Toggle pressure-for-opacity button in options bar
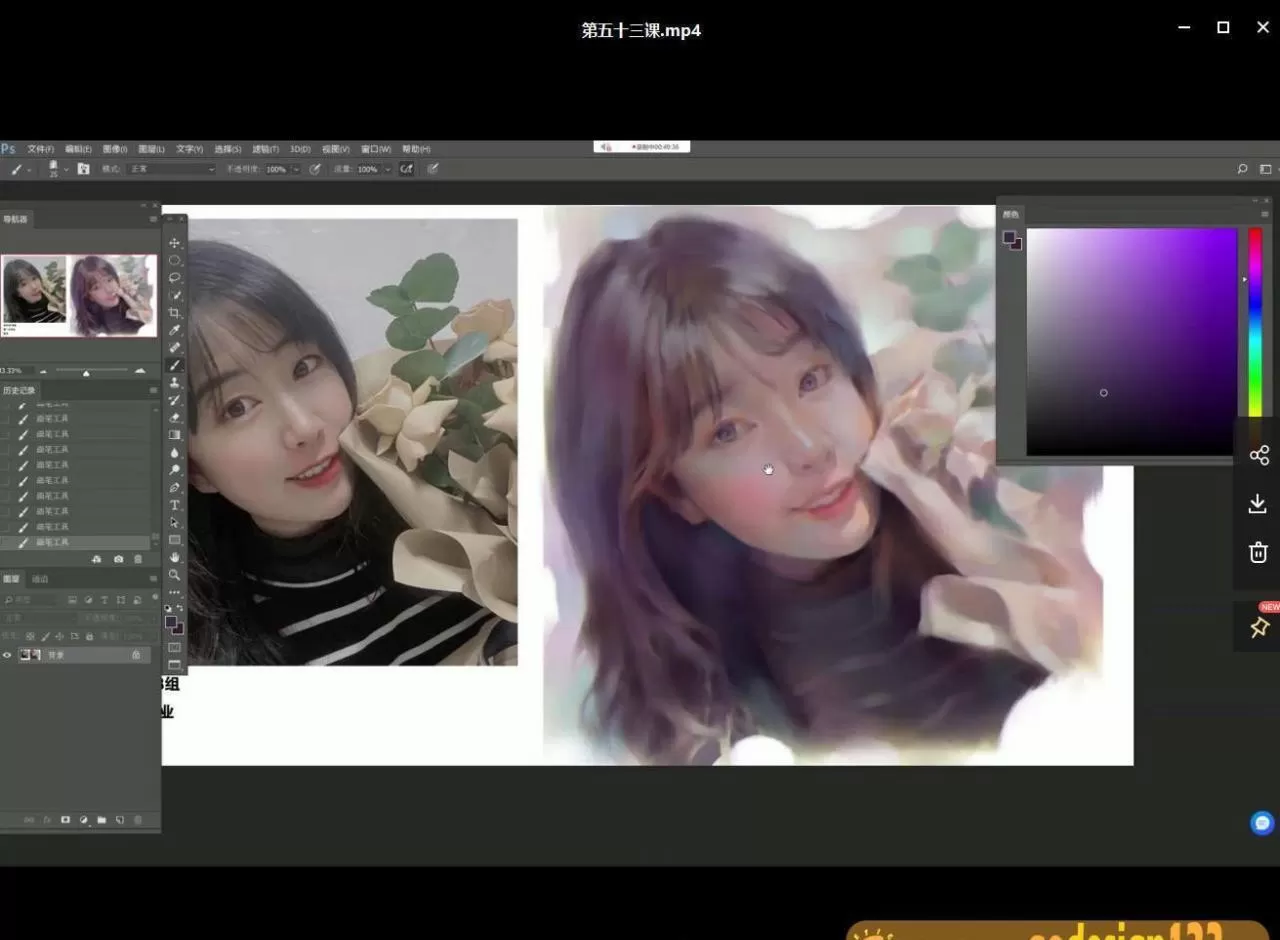This screenshot has width=1280, height=940. pyautogui.click(x=315, y=169)
